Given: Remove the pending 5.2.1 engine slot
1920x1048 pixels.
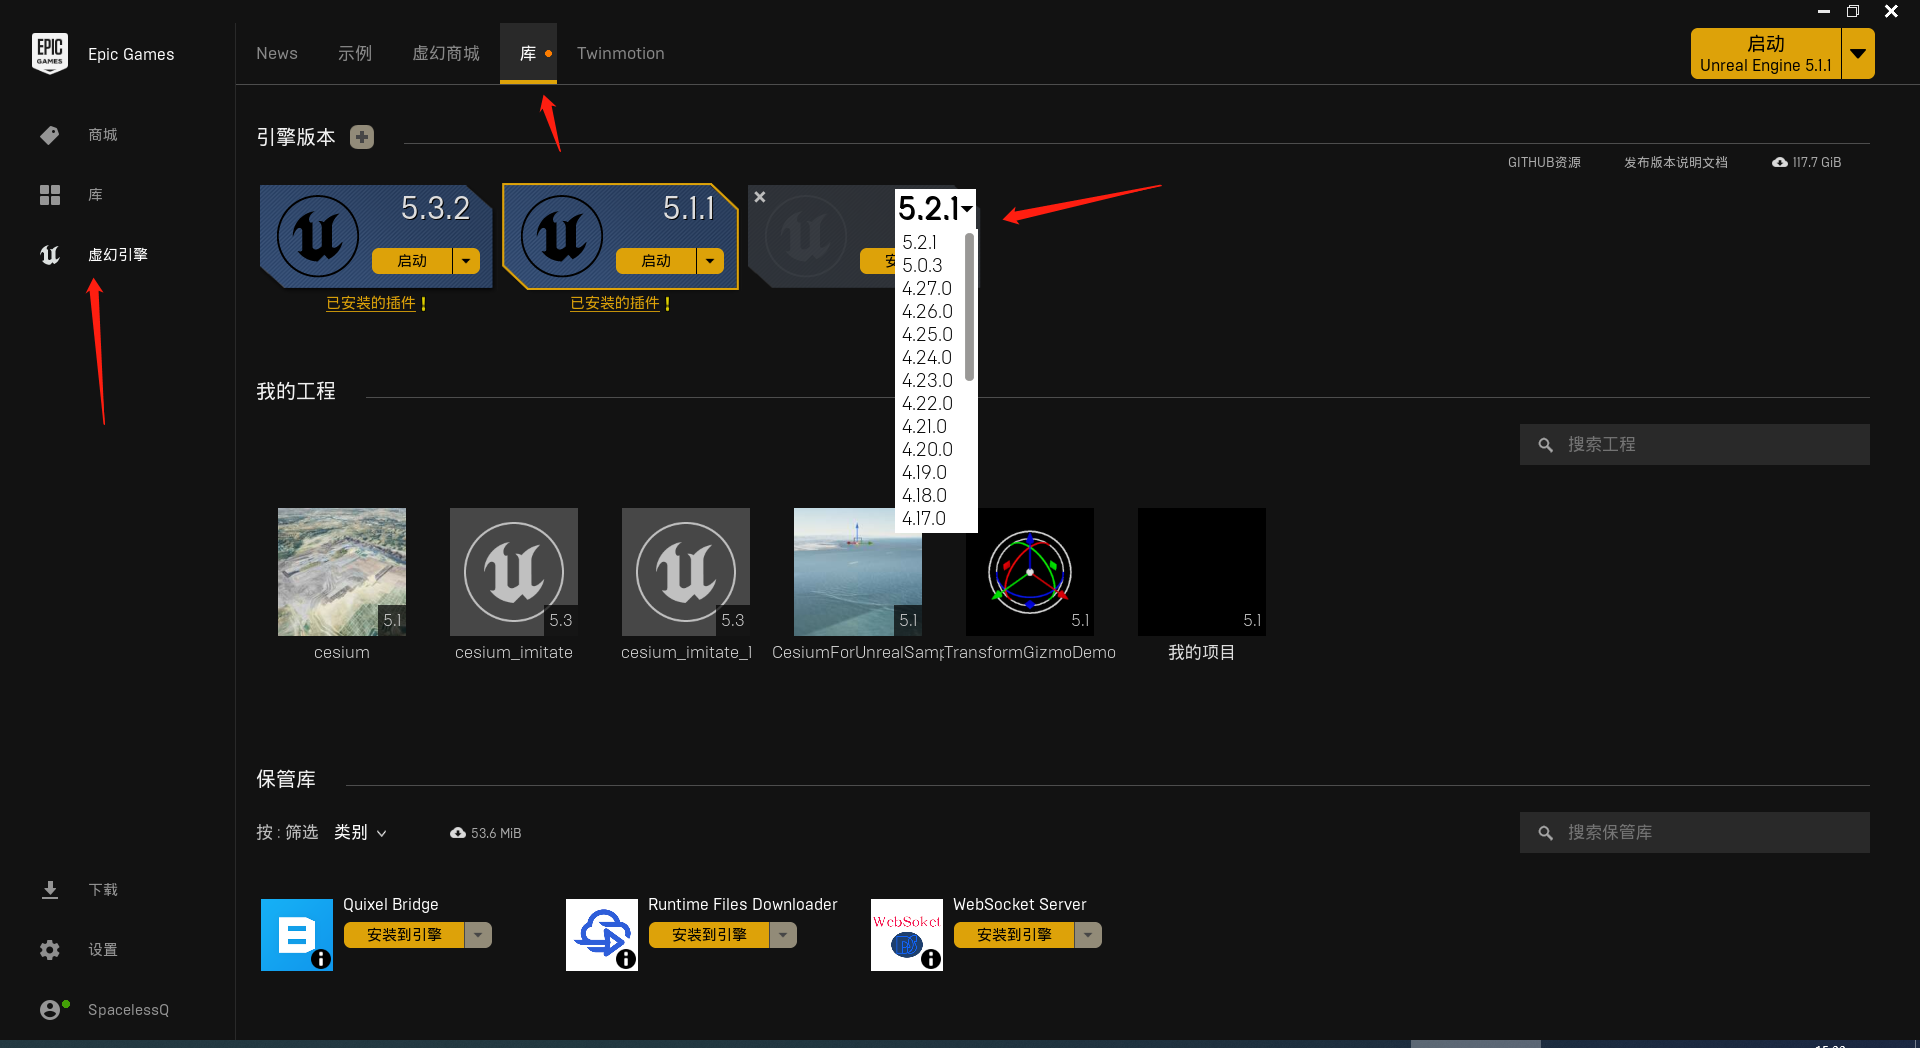Looking at the screenshot, I should [x=760, y=197].
